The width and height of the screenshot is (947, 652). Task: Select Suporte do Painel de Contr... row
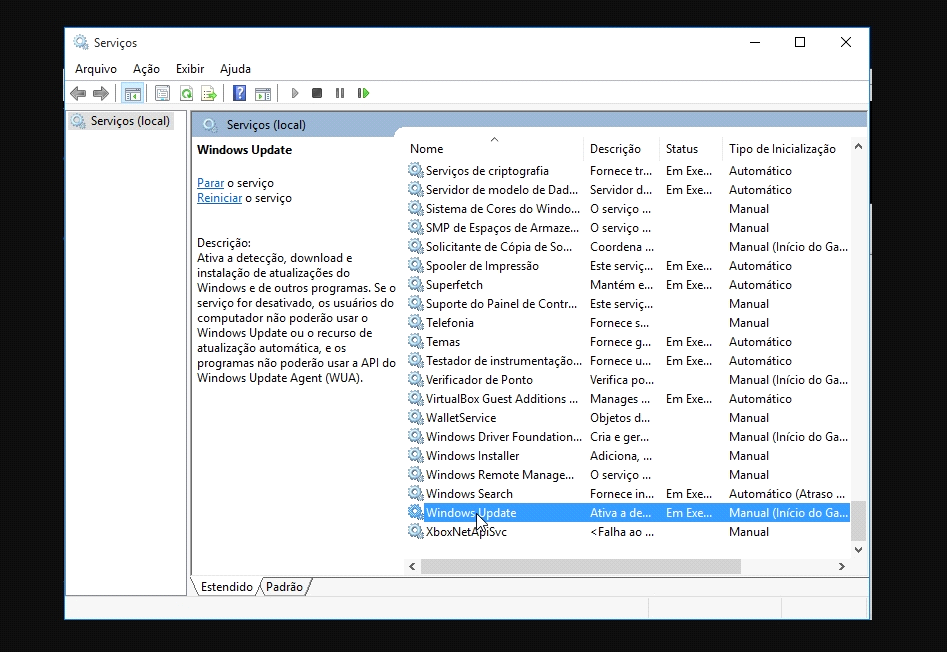(628, 304)
